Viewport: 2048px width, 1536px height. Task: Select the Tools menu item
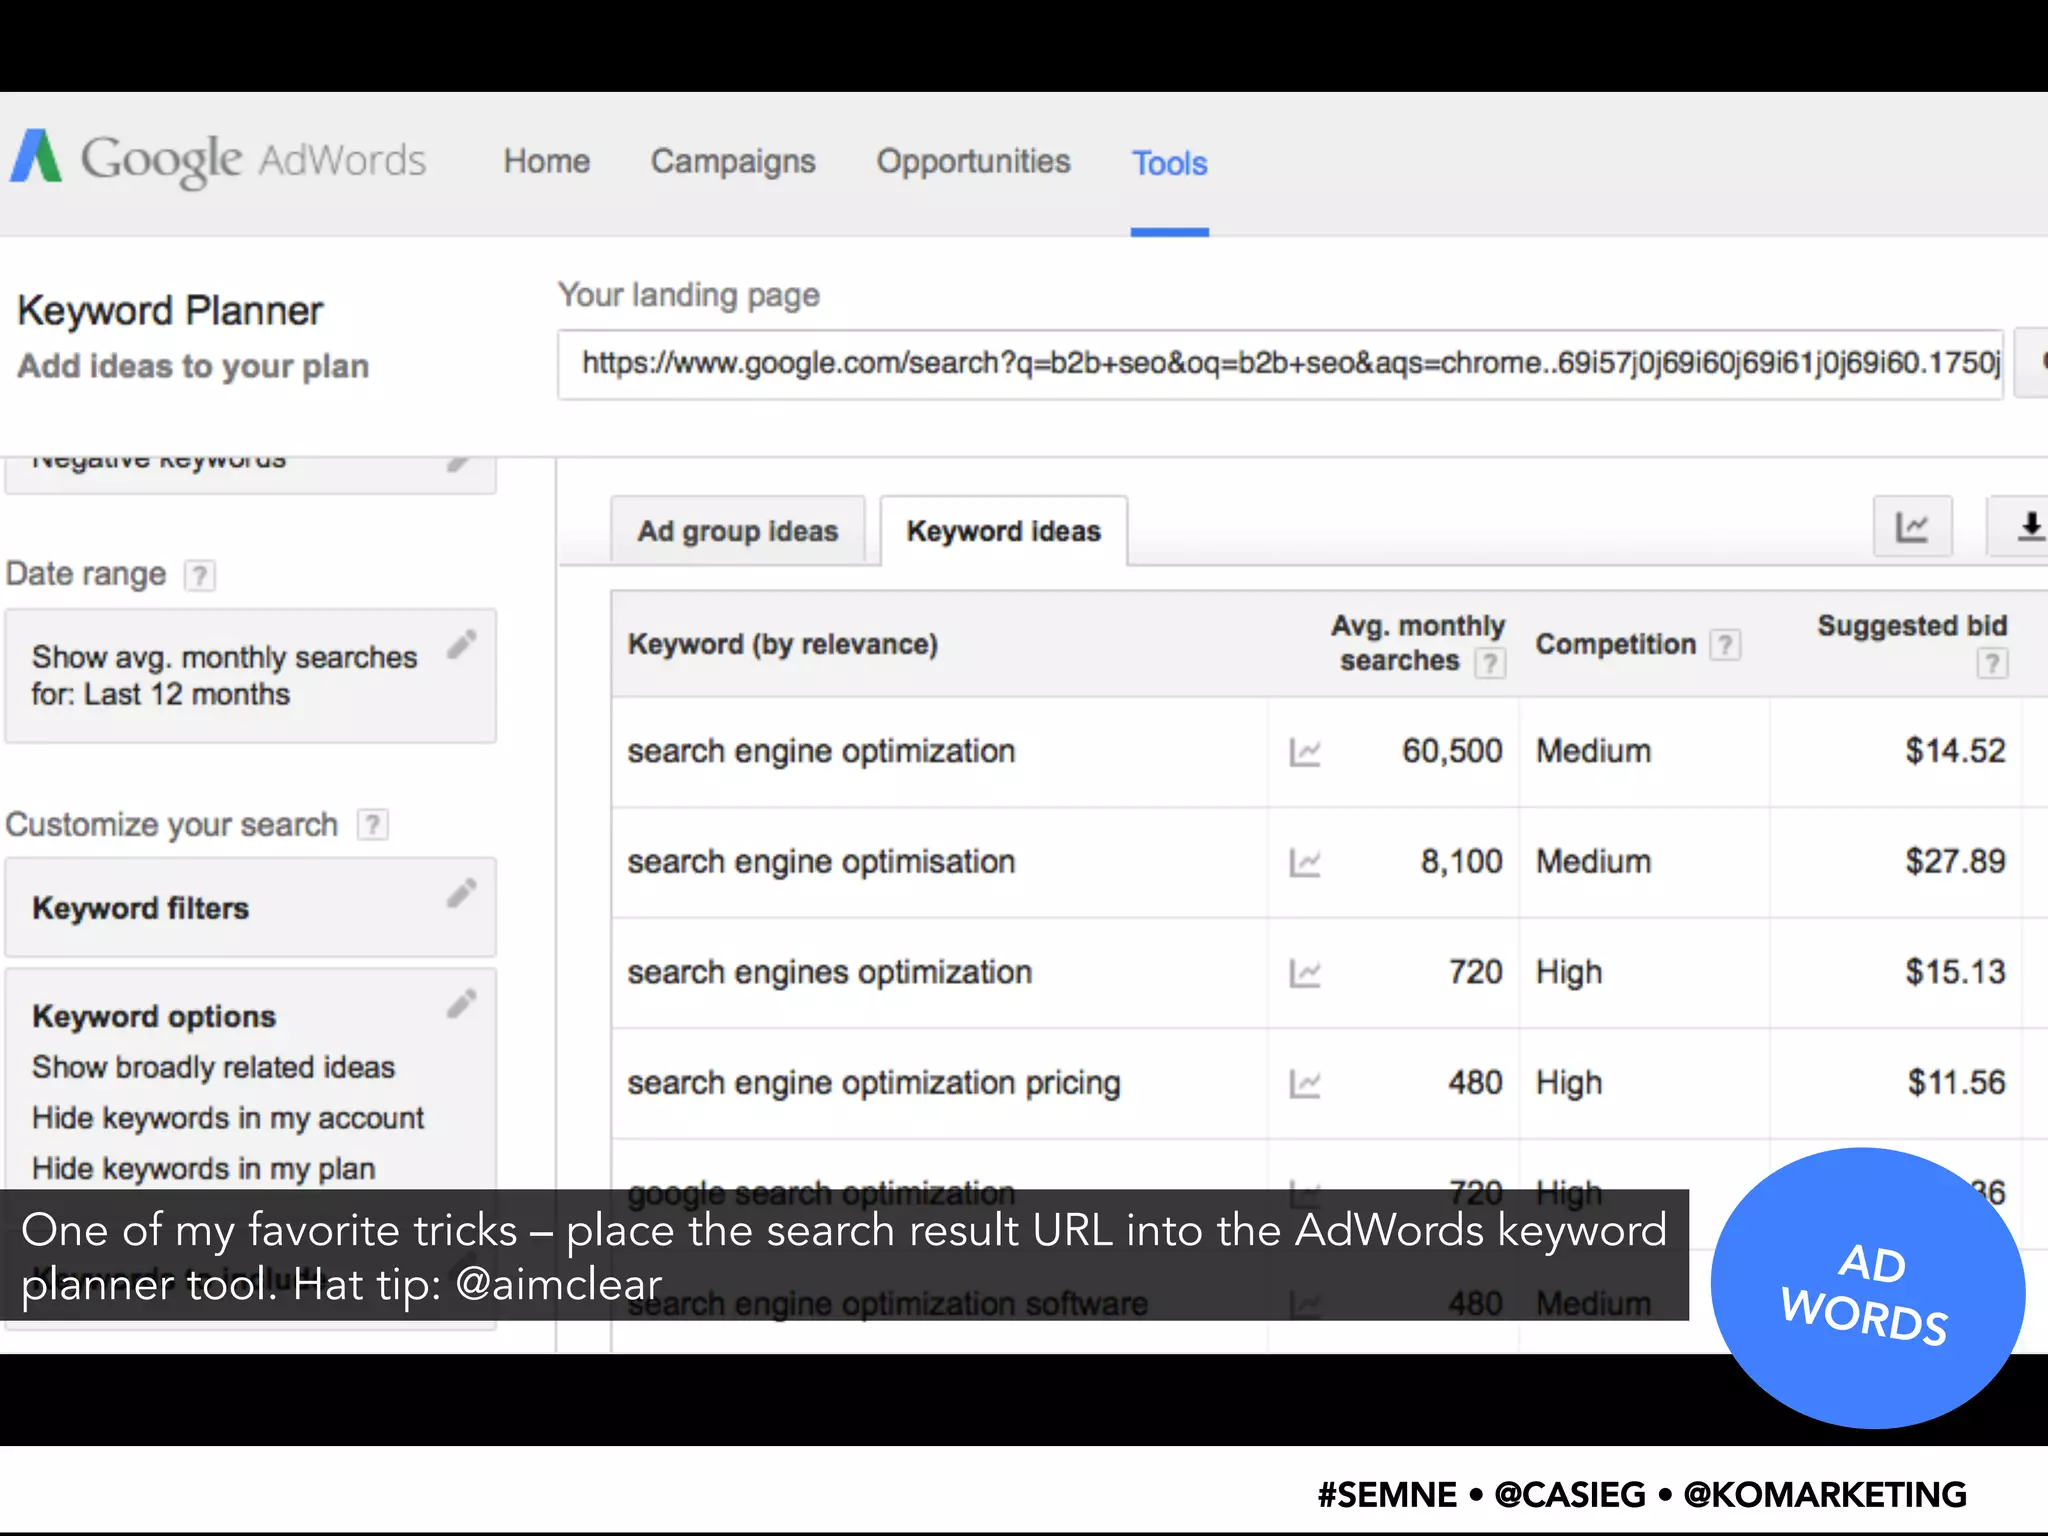tap(1169, 163)
